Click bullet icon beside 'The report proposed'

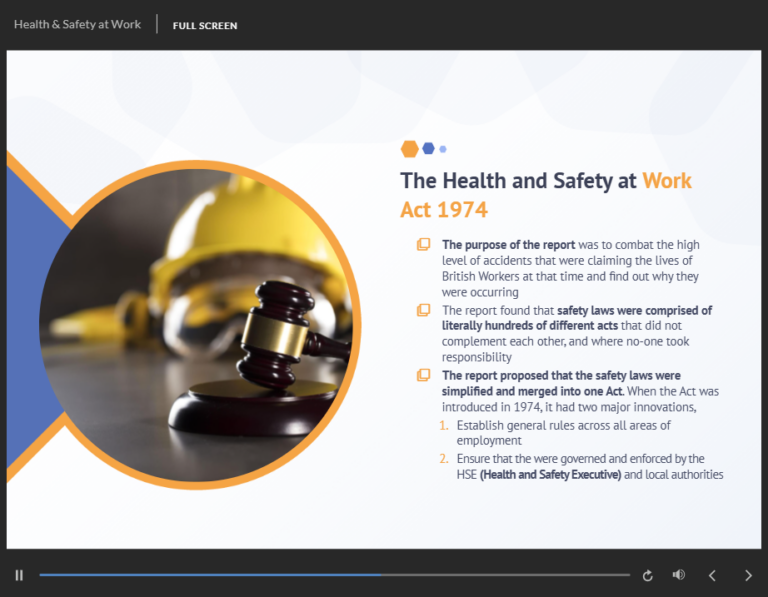click(x=424, y=375)
